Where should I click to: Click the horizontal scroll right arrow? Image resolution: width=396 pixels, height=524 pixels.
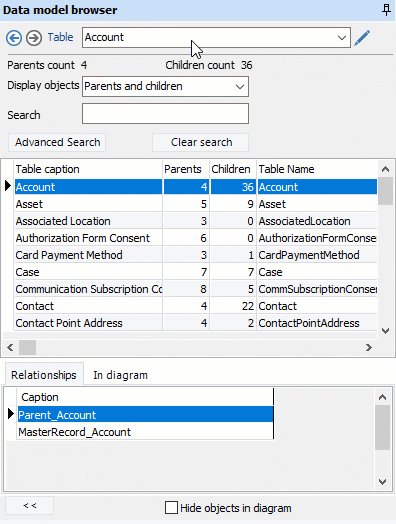pyautogui.click(x=369, y=348)
